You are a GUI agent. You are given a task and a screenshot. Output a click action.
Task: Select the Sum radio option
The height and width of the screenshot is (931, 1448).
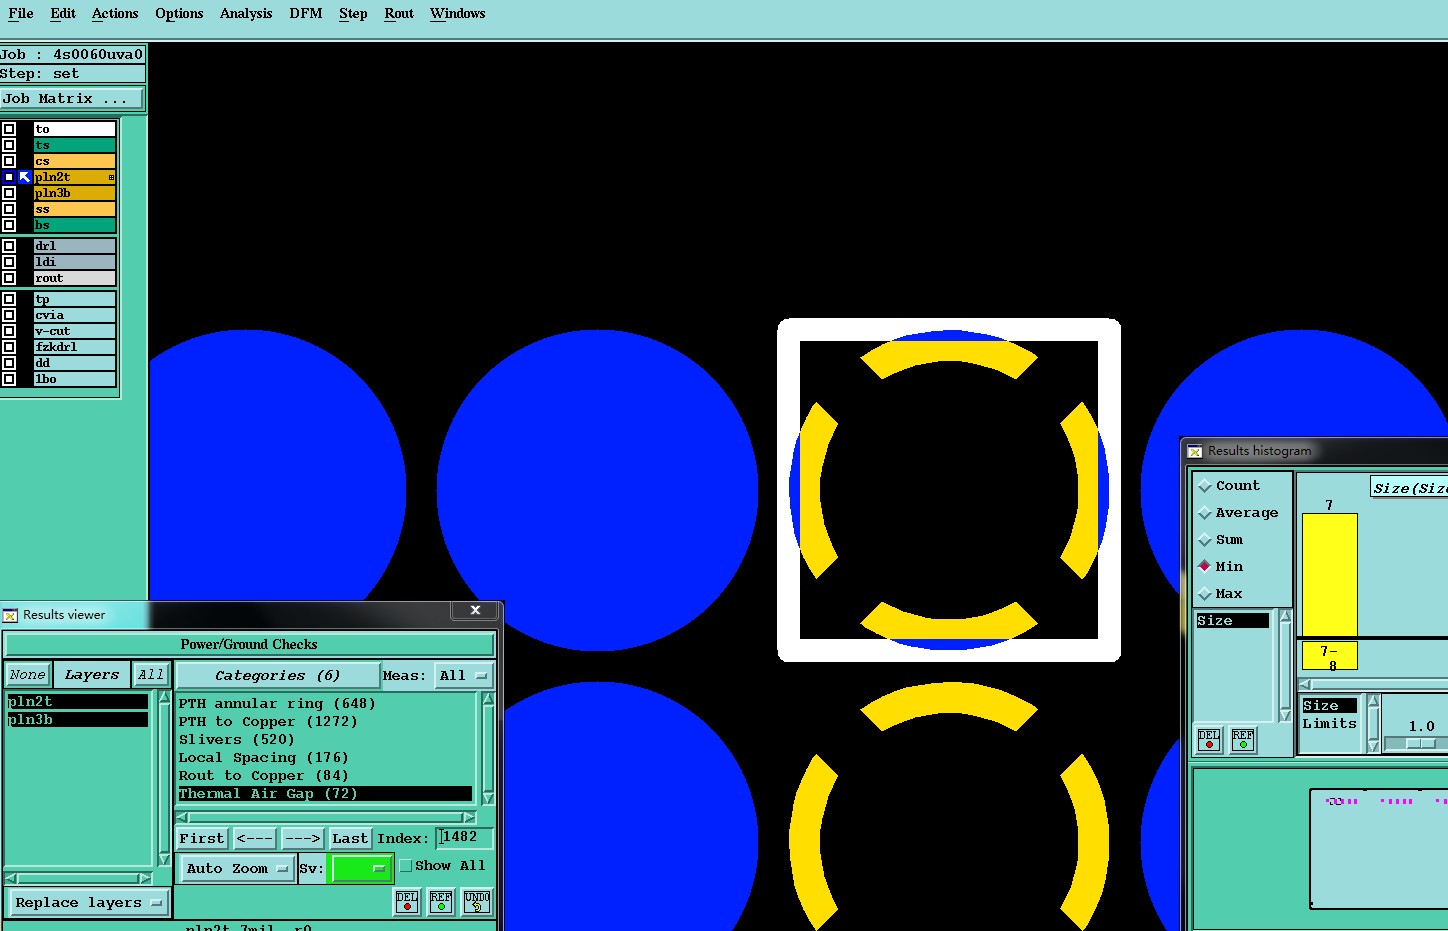(1205, 540)
